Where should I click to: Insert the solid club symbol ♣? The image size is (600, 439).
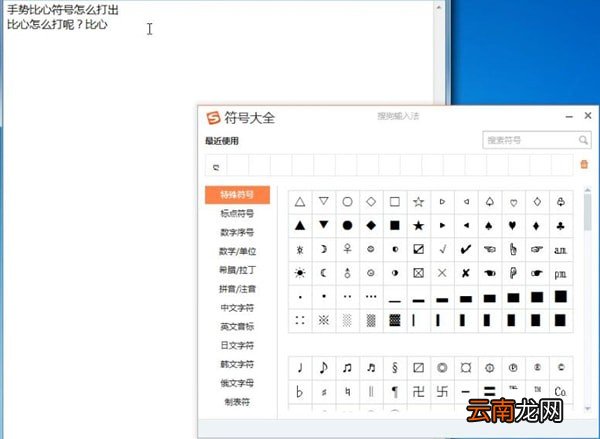pyautogui.click(x=561, y=225)
